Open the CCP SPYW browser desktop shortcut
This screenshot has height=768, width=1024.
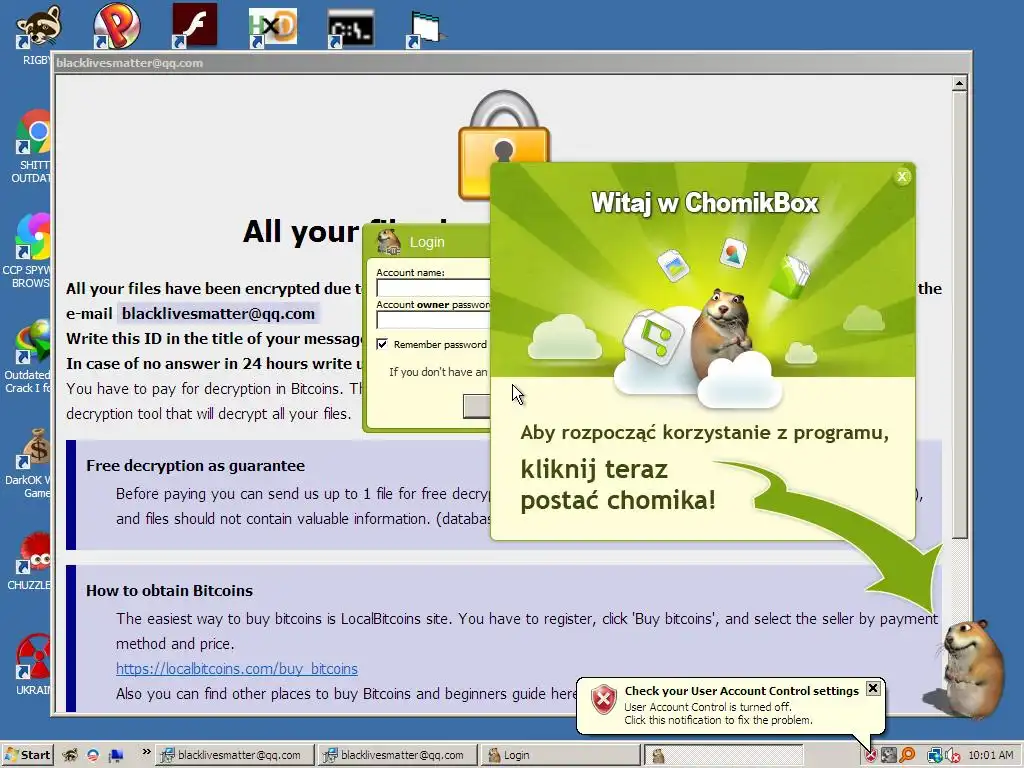point(29,250)
